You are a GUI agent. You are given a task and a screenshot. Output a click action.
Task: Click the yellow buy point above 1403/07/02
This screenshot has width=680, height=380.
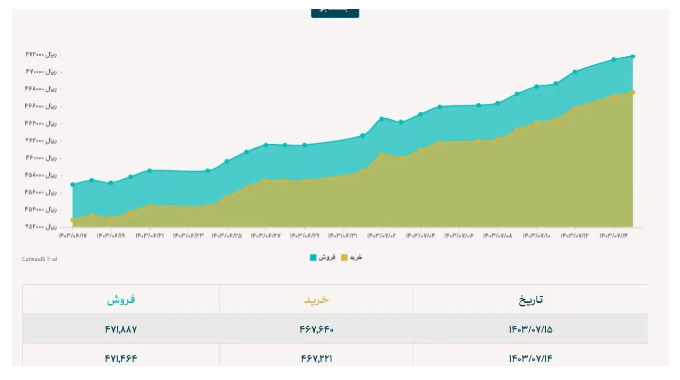(382, 154)
